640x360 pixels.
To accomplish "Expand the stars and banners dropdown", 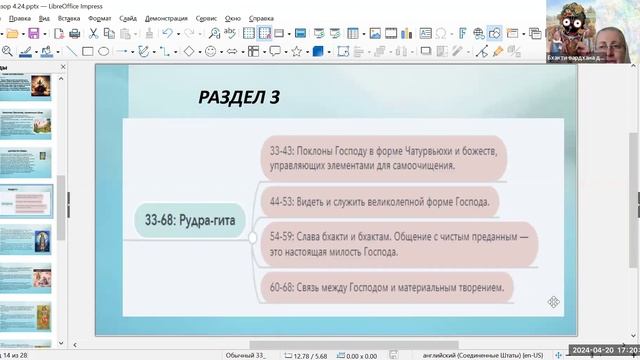I will pyautogui.click(x=307, y=52).
